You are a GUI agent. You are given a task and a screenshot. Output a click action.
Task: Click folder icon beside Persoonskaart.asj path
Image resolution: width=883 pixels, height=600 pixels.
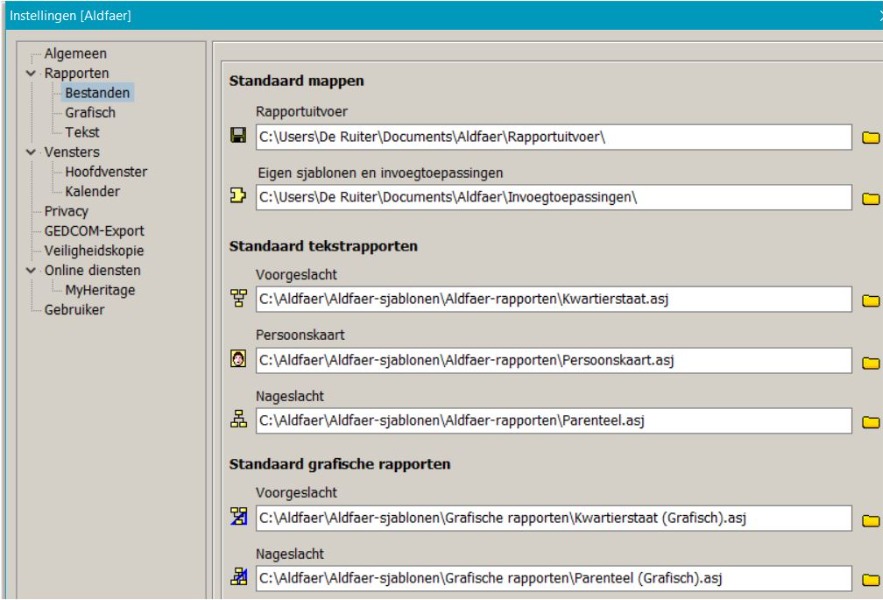click(870, 361)
